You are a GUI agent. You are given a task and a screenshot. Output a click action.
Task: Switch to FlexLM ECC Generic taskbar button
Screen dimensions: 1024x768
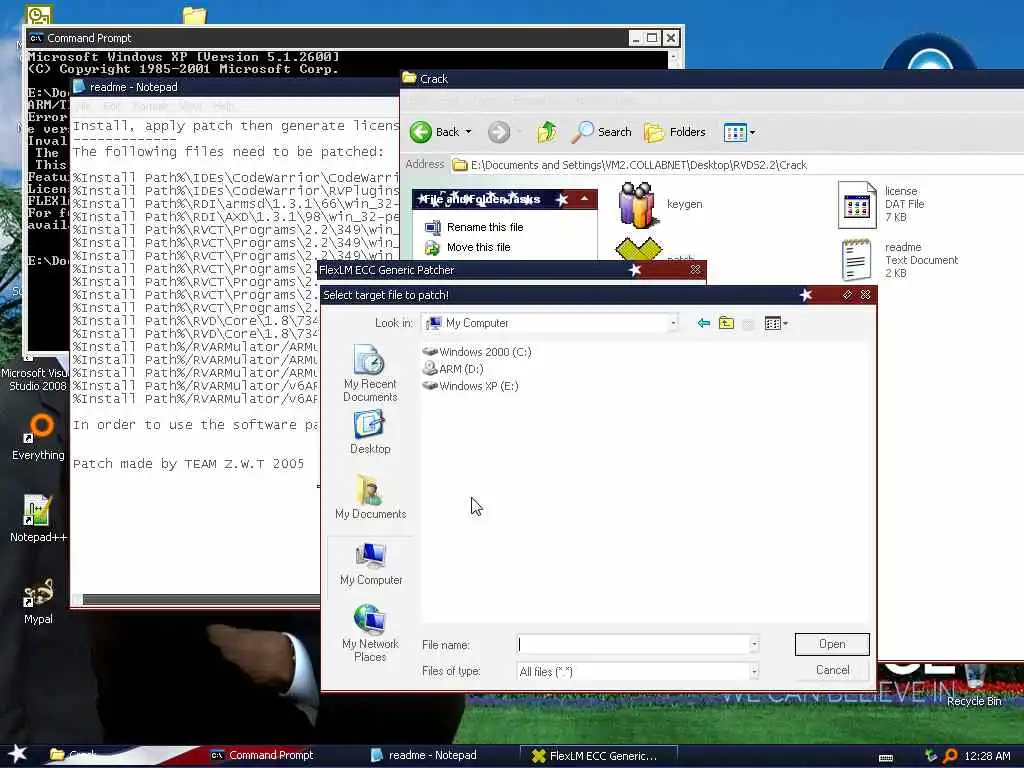(598, 756)
